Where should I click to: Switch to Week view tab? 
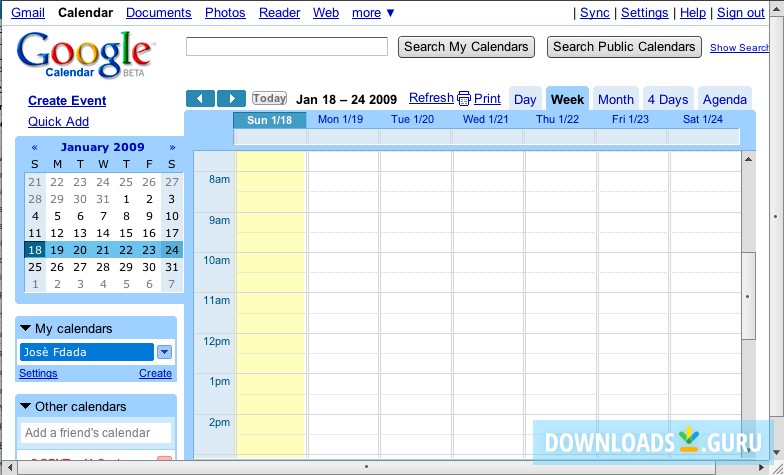[567, 99]
